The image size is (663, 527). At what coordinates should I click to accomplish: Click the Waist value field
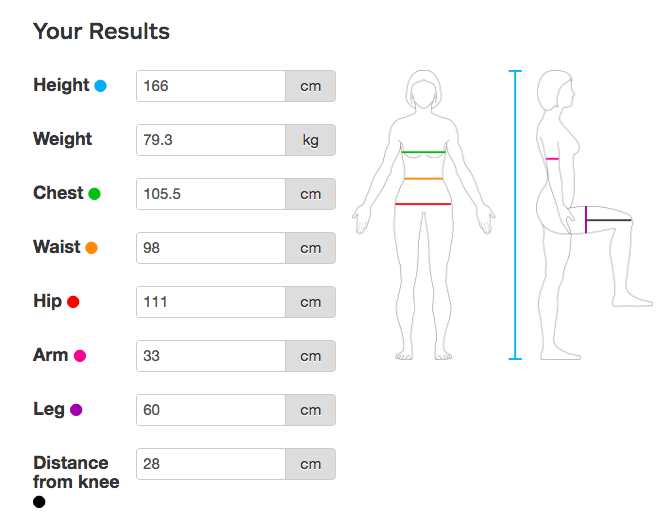coord(211,248)
